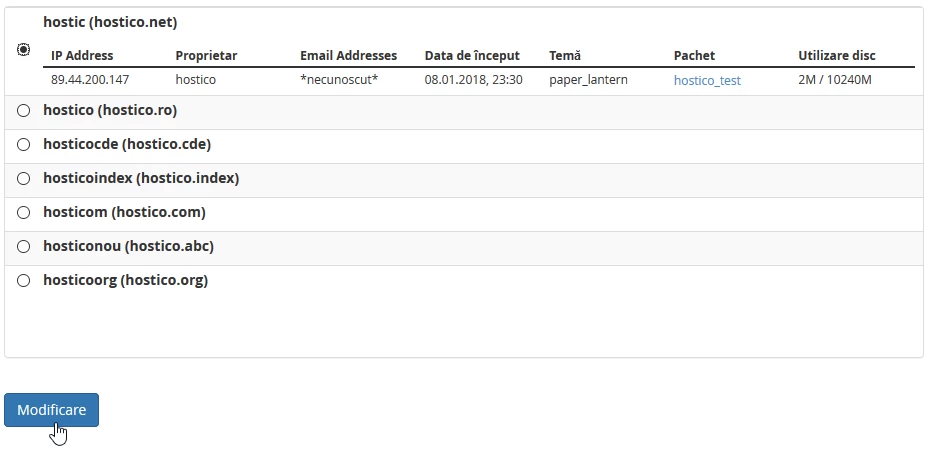Select radio button for hosticom (hostico.com)

(x=24, y=213)
